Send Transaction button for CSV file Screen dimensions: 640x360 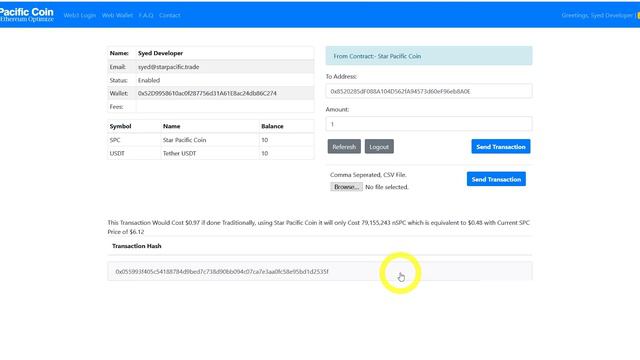click(496, 179)
